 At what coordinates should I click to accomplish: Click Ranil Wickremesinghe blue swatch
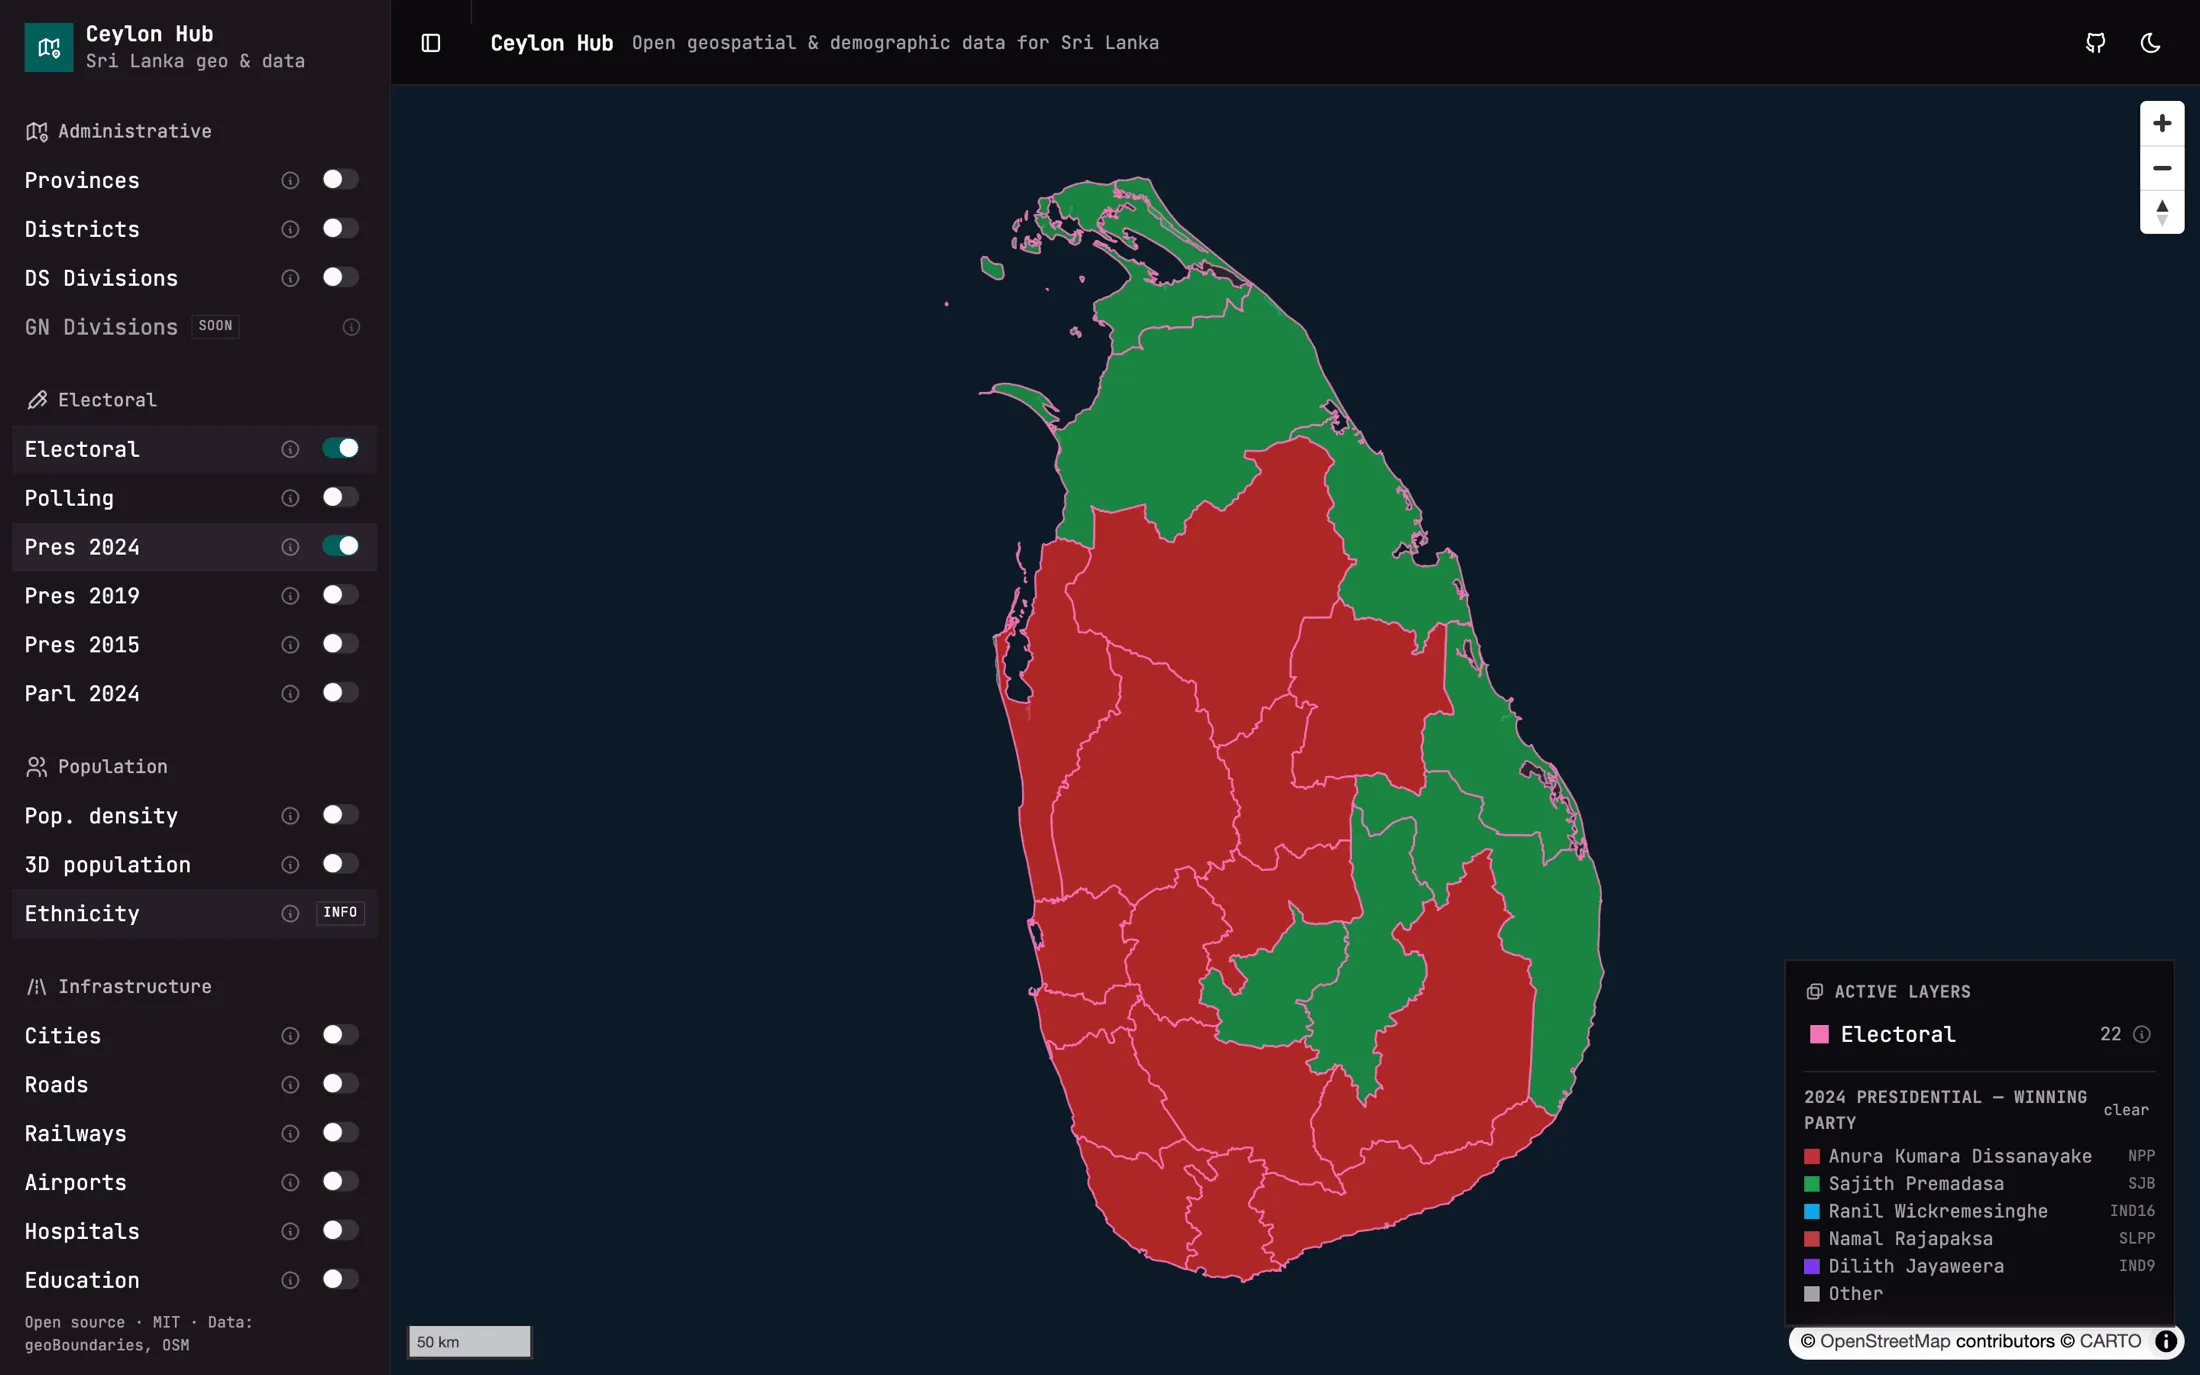[x=1812, y=1212]
